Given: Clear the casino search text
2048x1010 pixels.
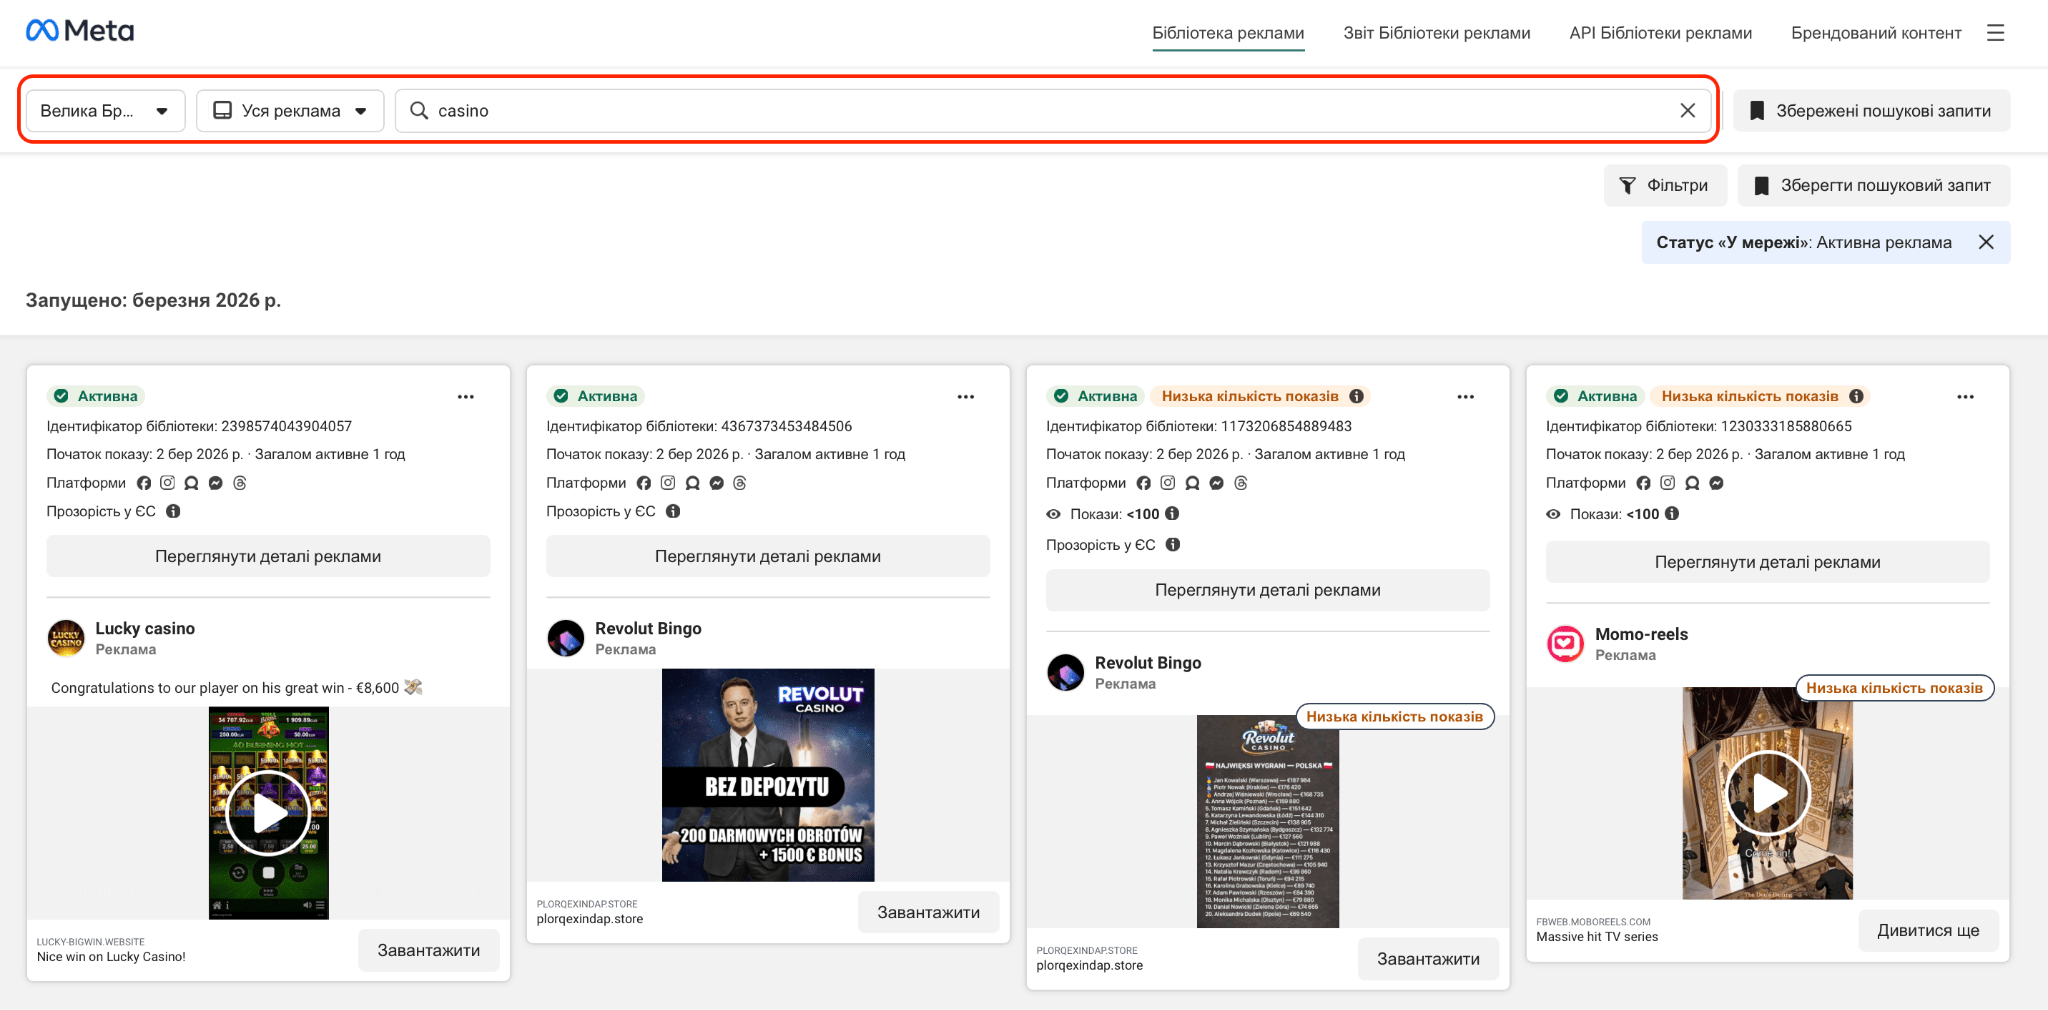Looking at the screenshot, I should [x=1687, y=110].
